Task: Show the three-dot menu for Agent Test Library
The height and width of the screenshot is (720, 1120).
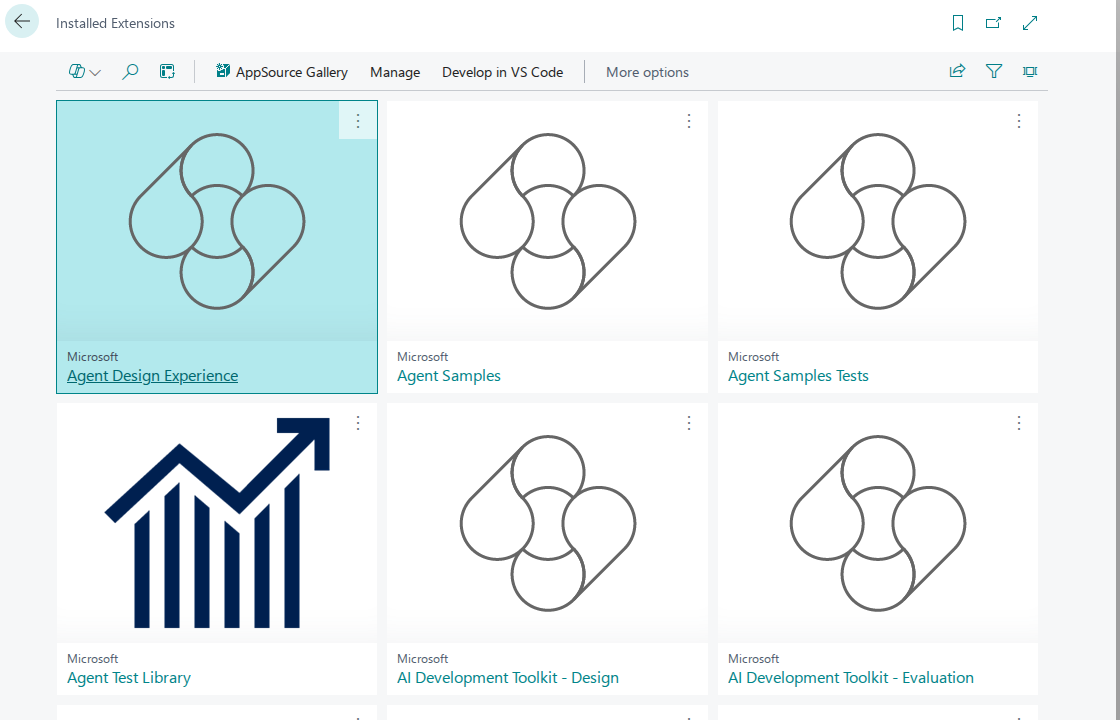Action: pos(358,423)
